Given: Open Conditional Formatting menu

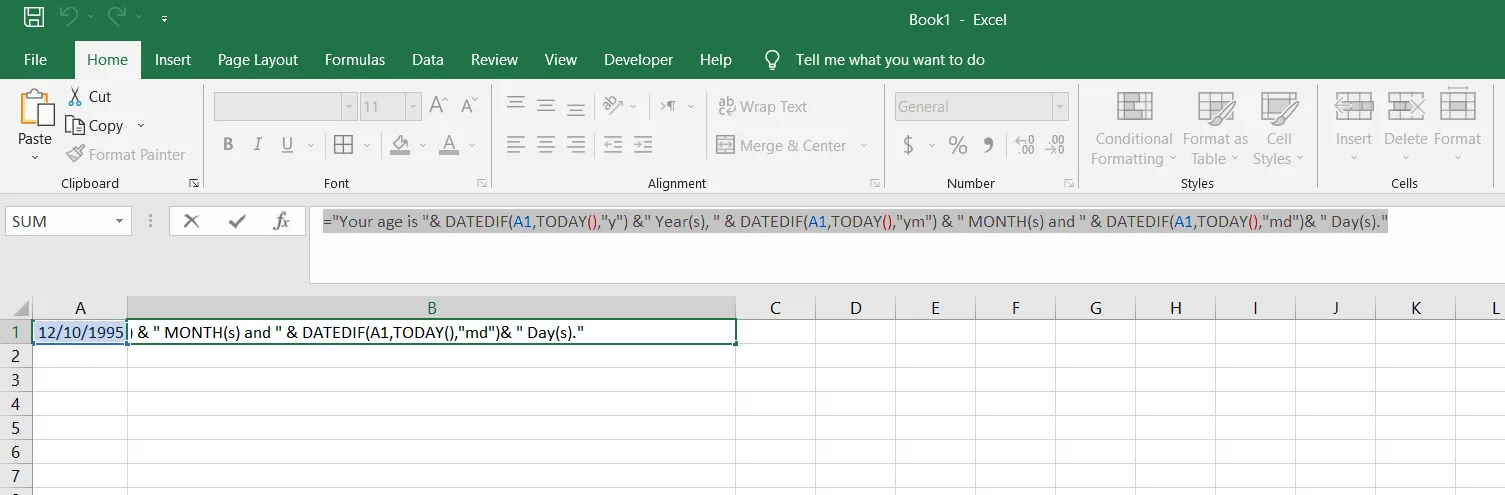Looking at the screenshot, I should click(x=1132, y=128).
